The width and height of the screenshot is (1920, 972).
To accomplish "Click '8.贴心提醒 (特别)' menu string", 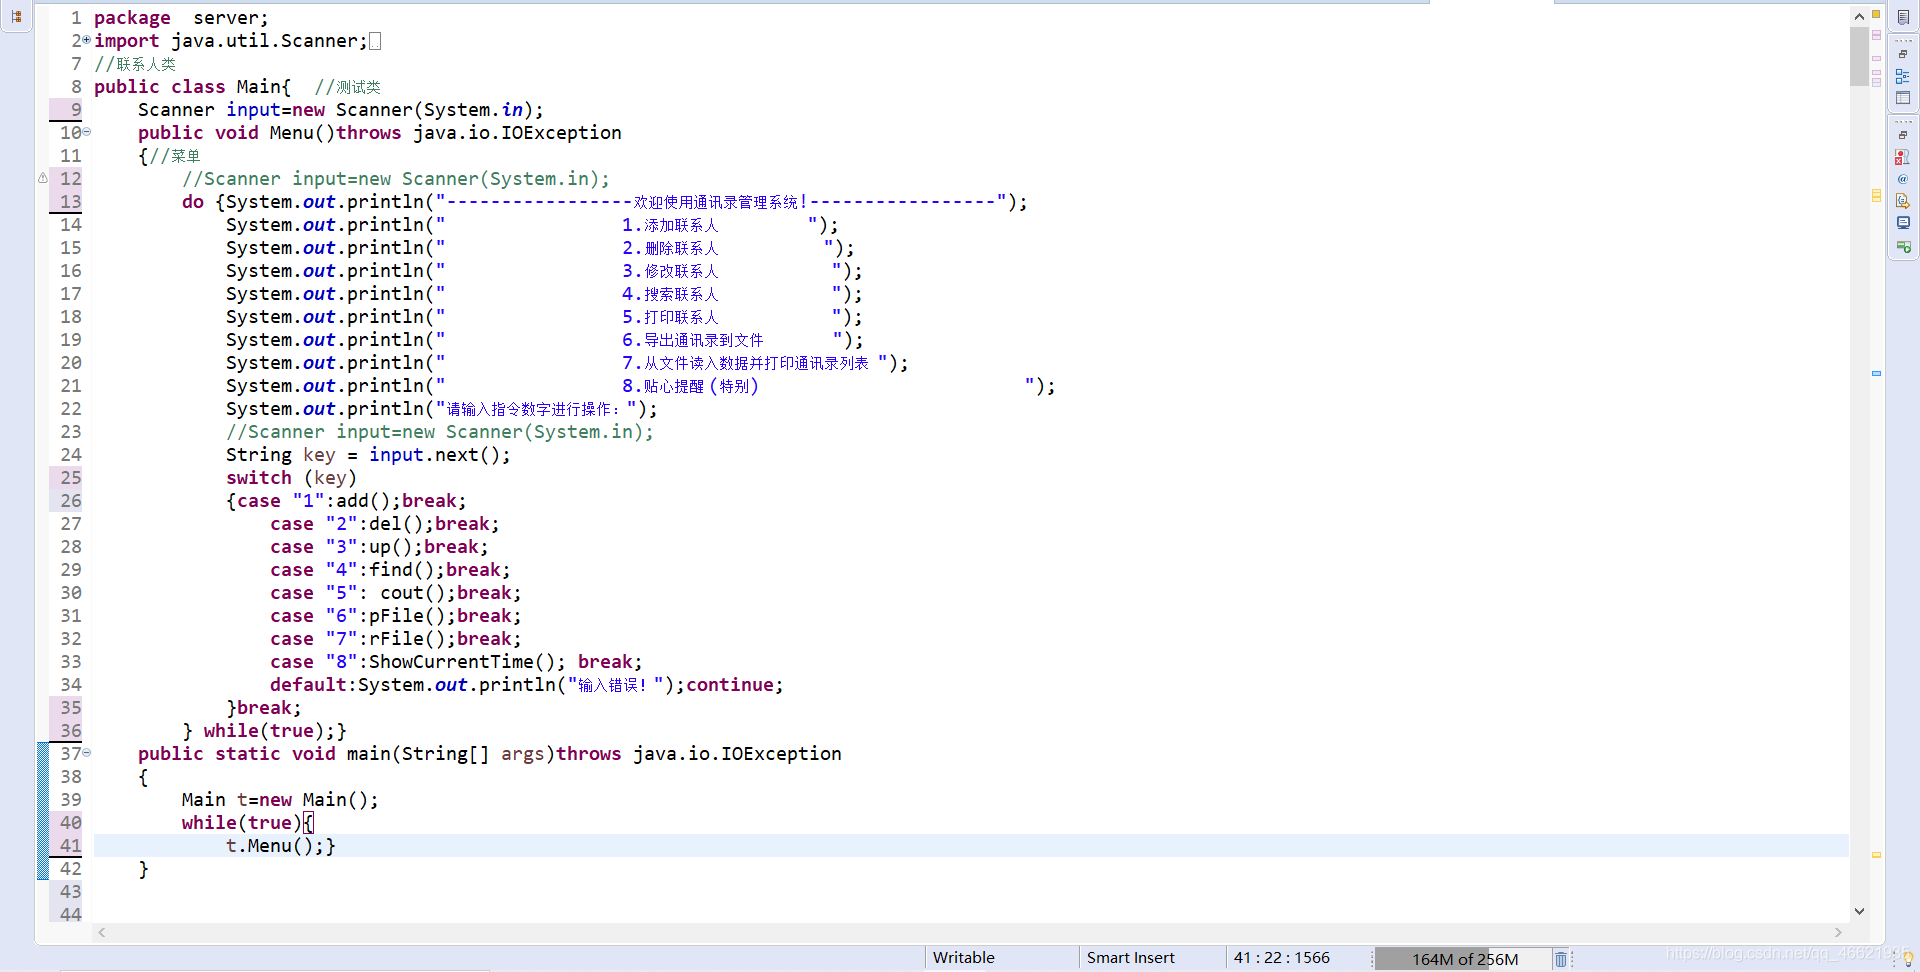I will (690, 386).
